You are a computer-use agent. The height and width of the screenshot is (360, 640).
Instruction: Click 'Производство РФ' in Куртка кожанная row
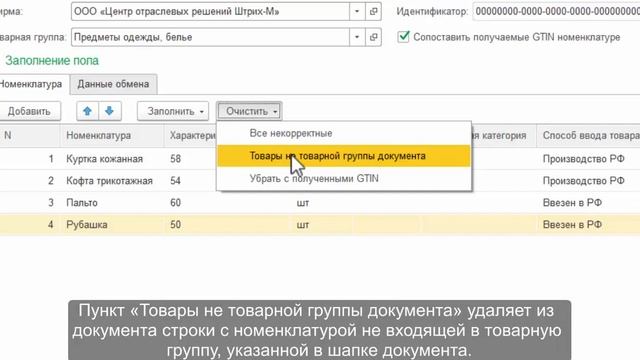click(584, 159)
